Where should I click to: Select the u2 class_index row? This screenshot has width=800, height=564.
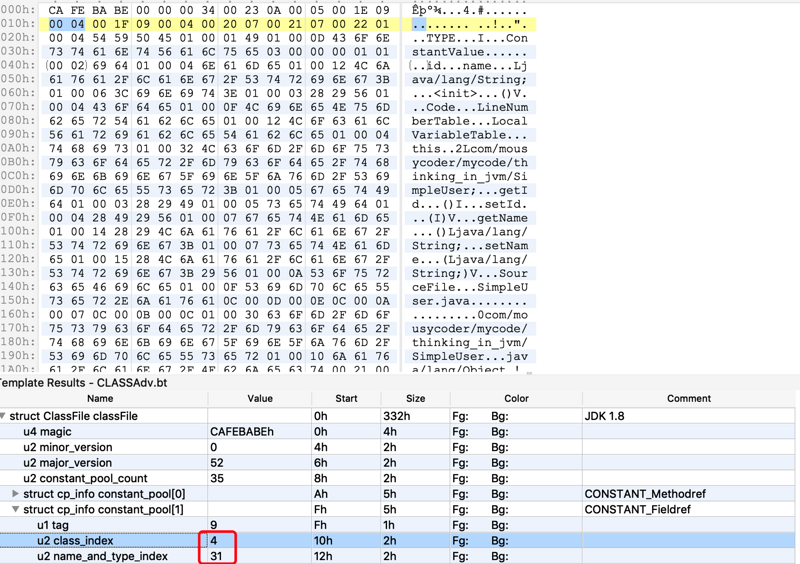[397, 541]
